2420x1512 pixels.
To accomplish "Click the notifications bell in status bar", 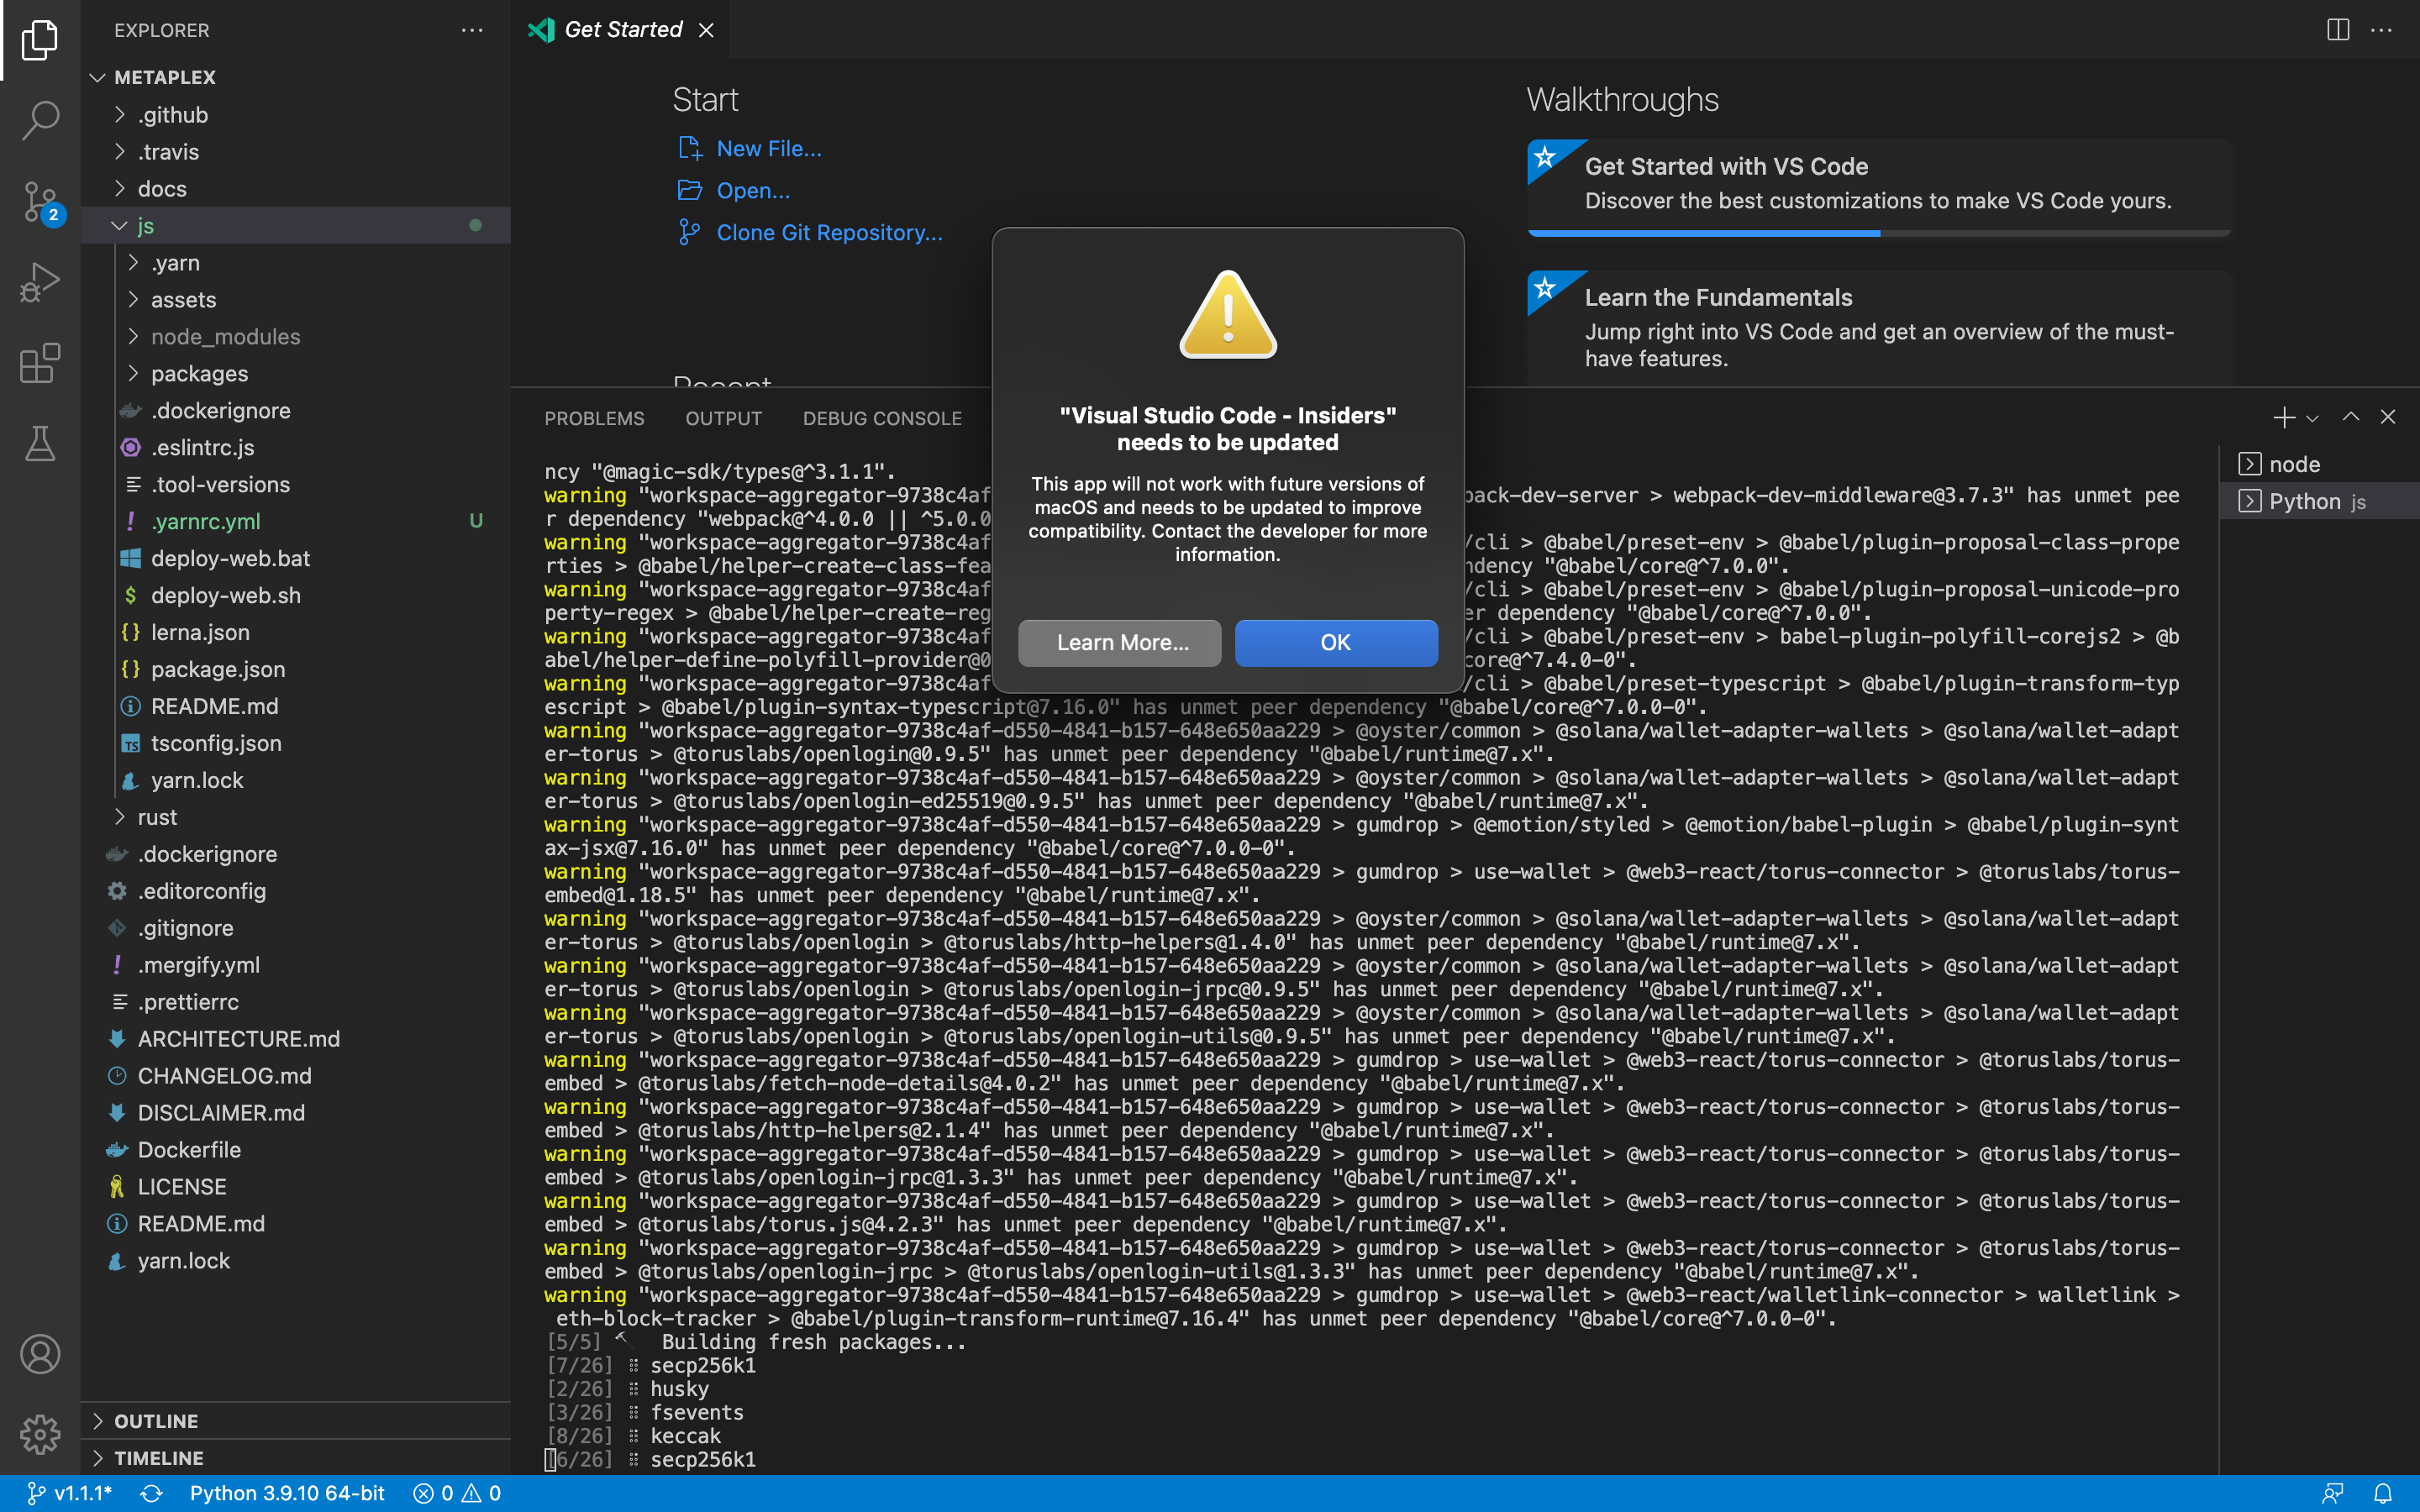I will 2383,1493.
